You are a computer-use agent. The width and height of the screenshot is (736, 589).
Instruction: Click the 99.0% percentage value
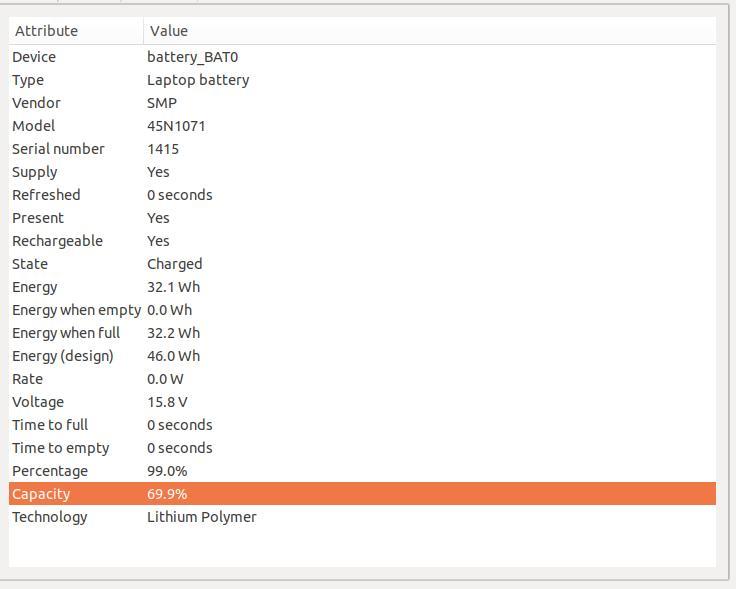tap(167, 471)
